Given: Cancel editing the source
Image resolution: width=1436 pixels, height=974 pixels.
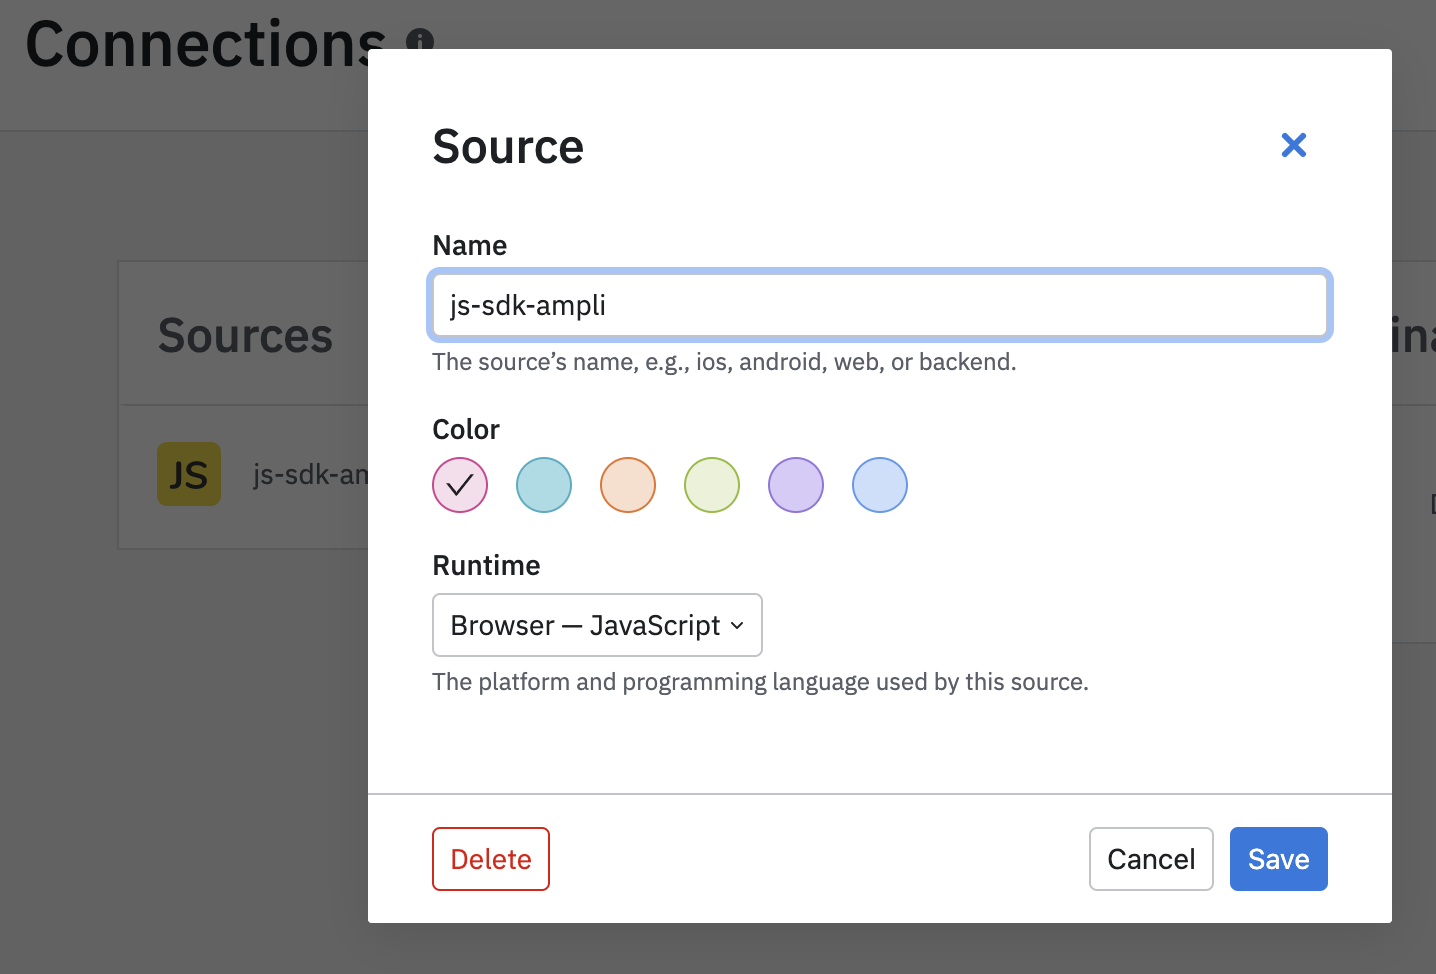Looking at the screenshot, I should coord(1151,859).
